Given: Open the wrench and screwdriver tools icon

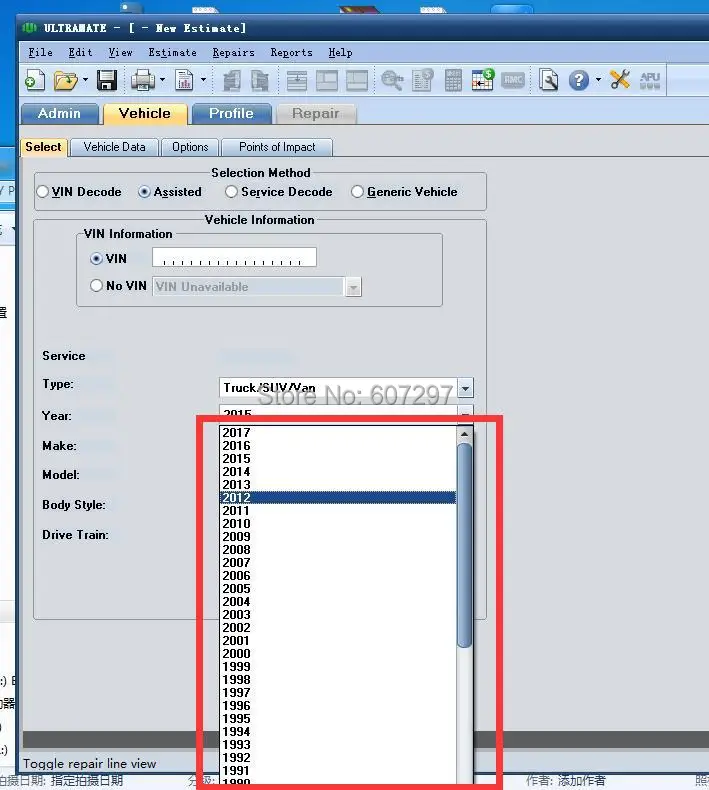Looking at the screenshot, I should [x=620, y=80].
